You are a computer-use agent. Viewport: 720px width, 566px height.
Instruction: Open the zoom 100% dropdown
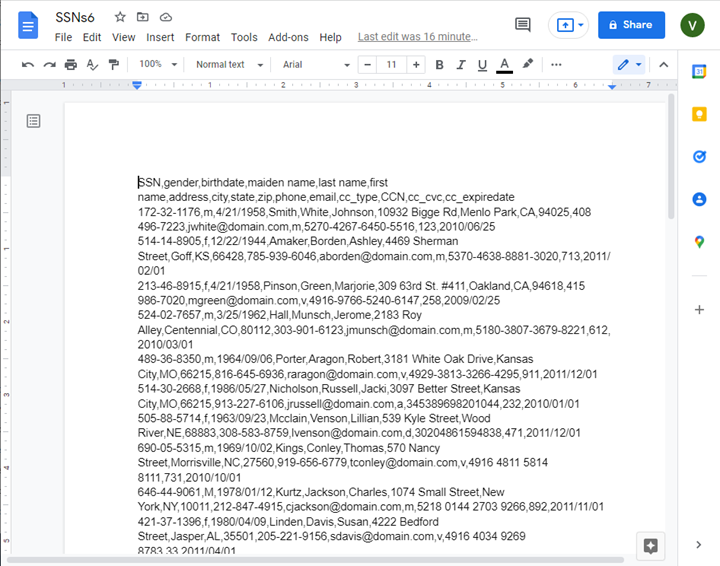click(x=156, y=65)
